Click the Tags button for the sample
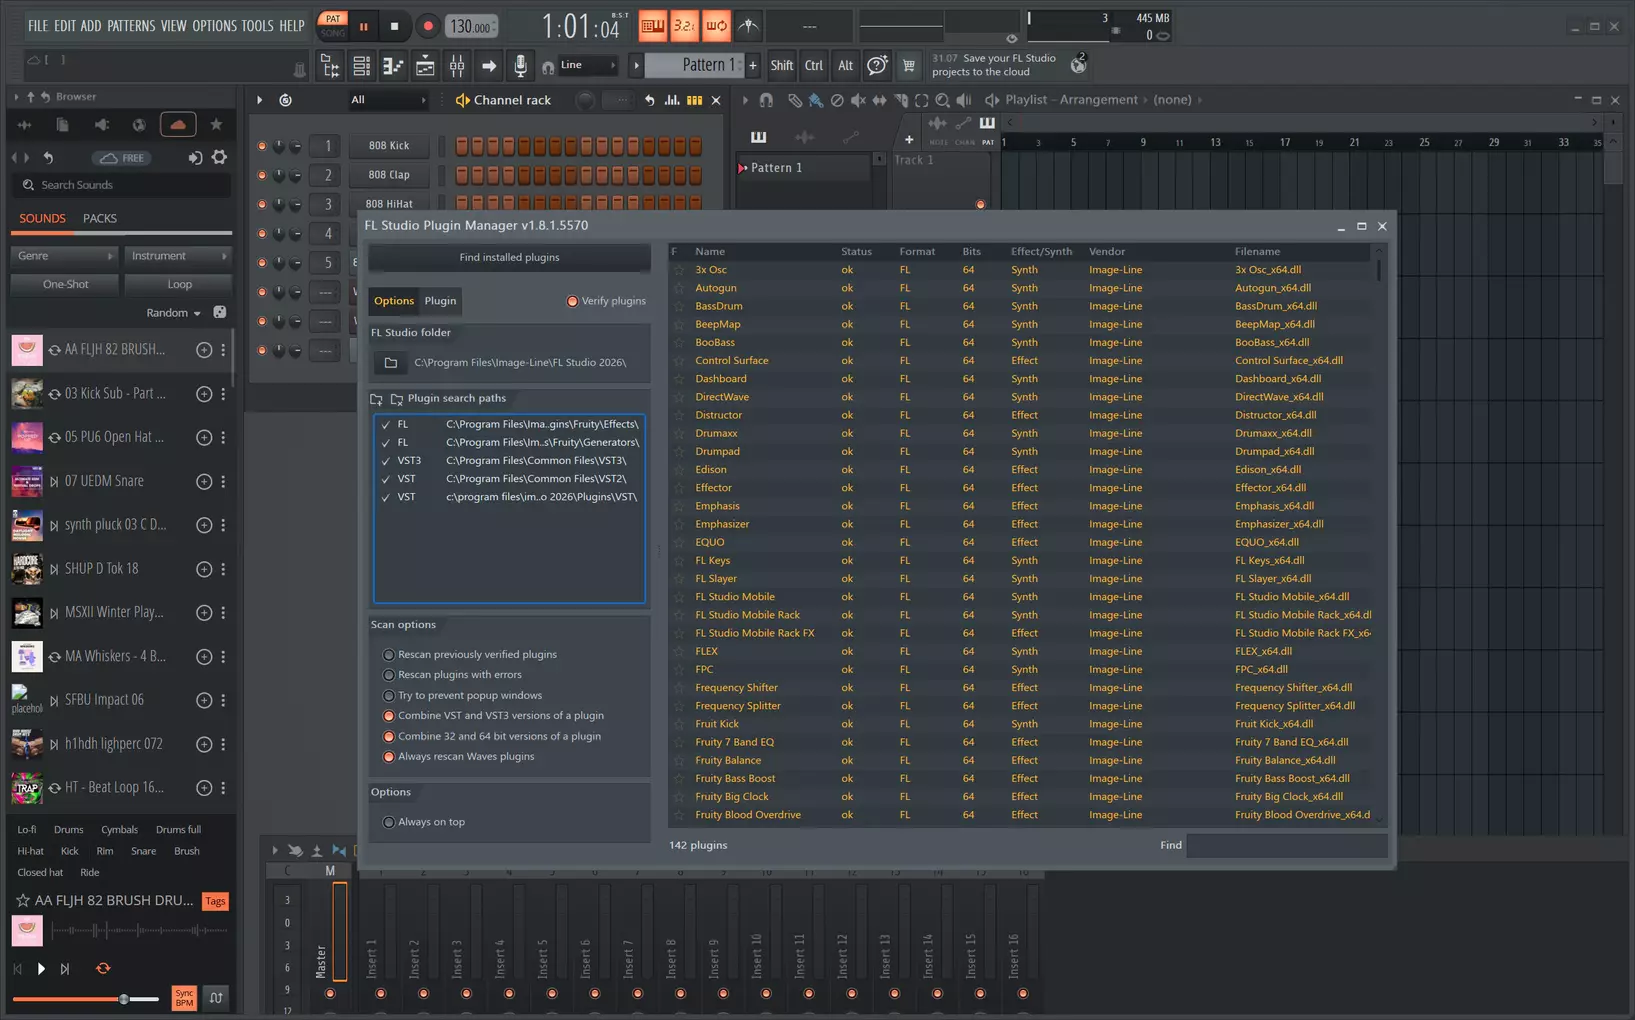 [215, 902]
